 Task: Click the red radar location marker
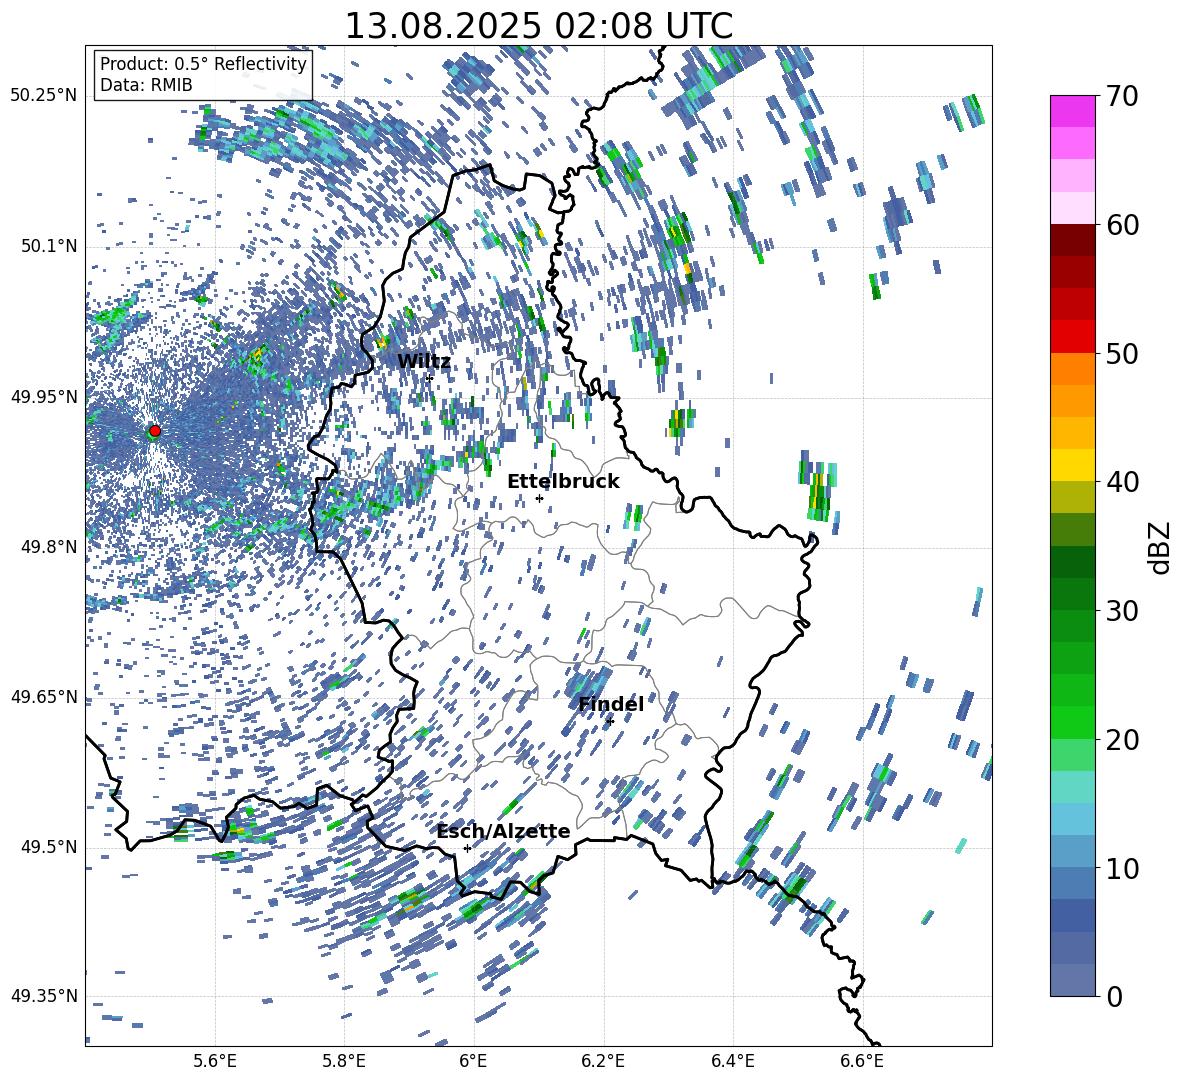pyautogui.click(x=155, y=431)
